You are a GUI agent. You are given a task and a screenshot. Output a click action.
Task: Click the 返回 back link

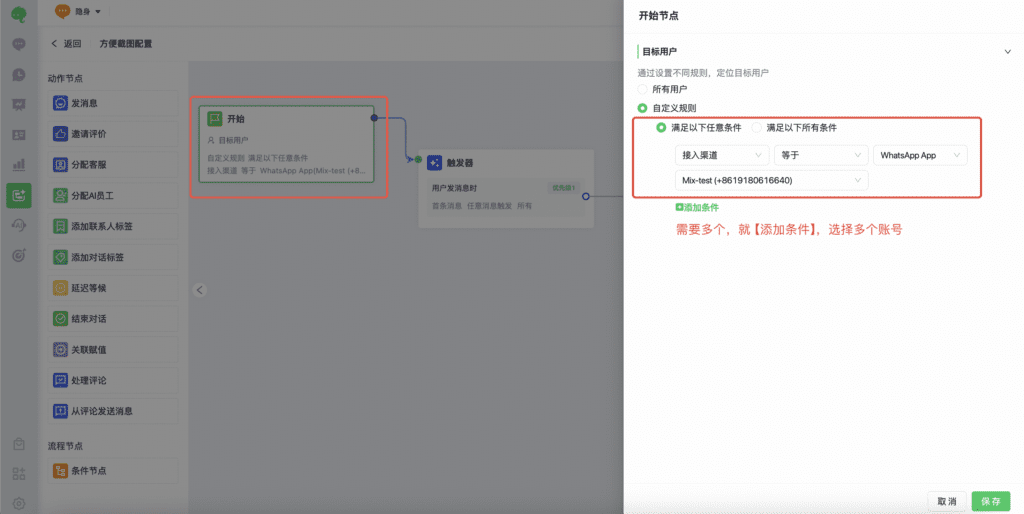[x=66, y=44]
